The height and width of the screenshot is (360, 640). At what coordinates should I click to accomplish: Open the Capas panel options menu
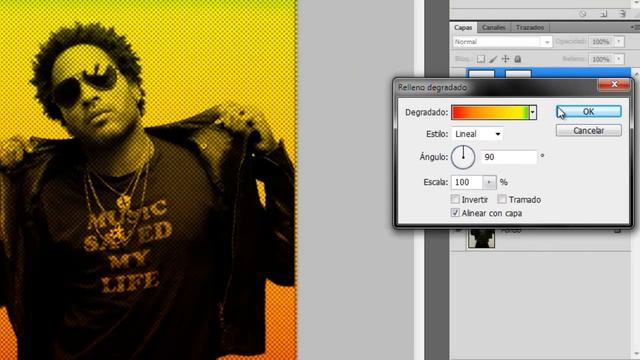[635, 27]
